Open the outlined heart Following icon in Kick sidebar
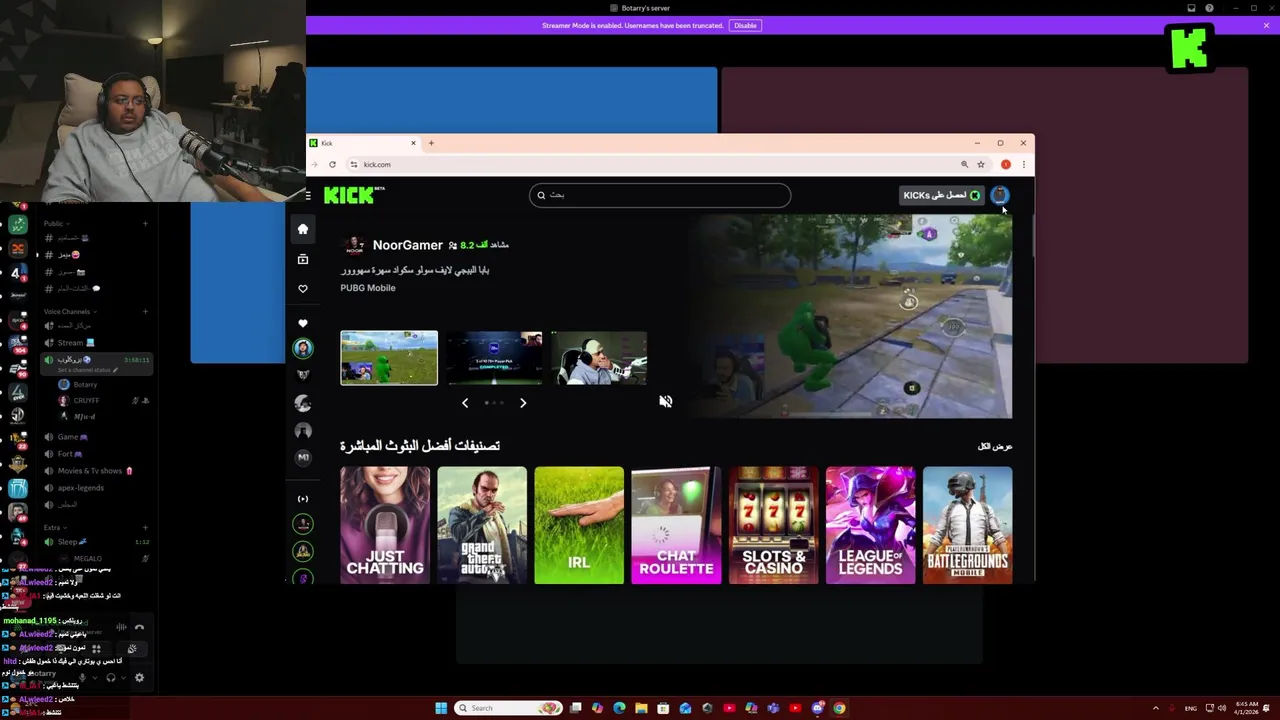The height and width of the screenshot is (720, 1280). point(303,289)
